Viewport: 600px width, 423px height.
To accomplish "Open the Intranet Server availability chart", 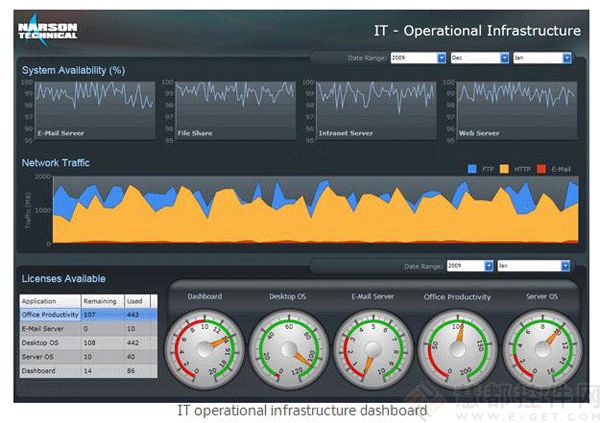I will (369, 110).
